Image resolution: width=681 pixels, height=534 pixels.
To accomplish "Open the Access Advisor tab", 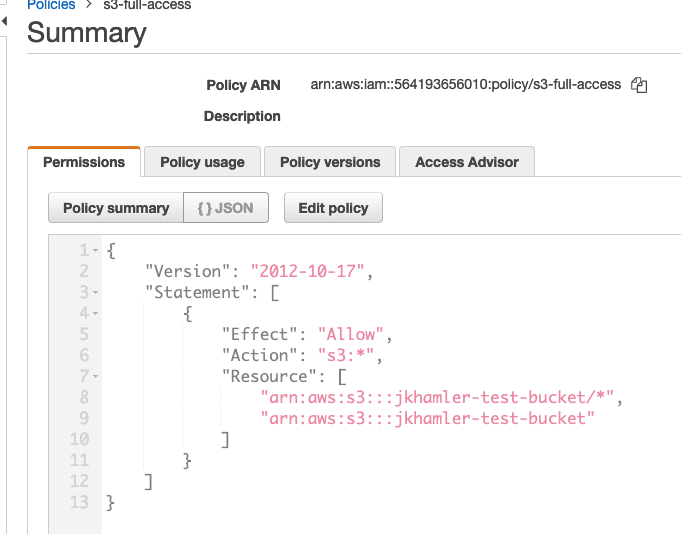I will (x=467, y=162).
